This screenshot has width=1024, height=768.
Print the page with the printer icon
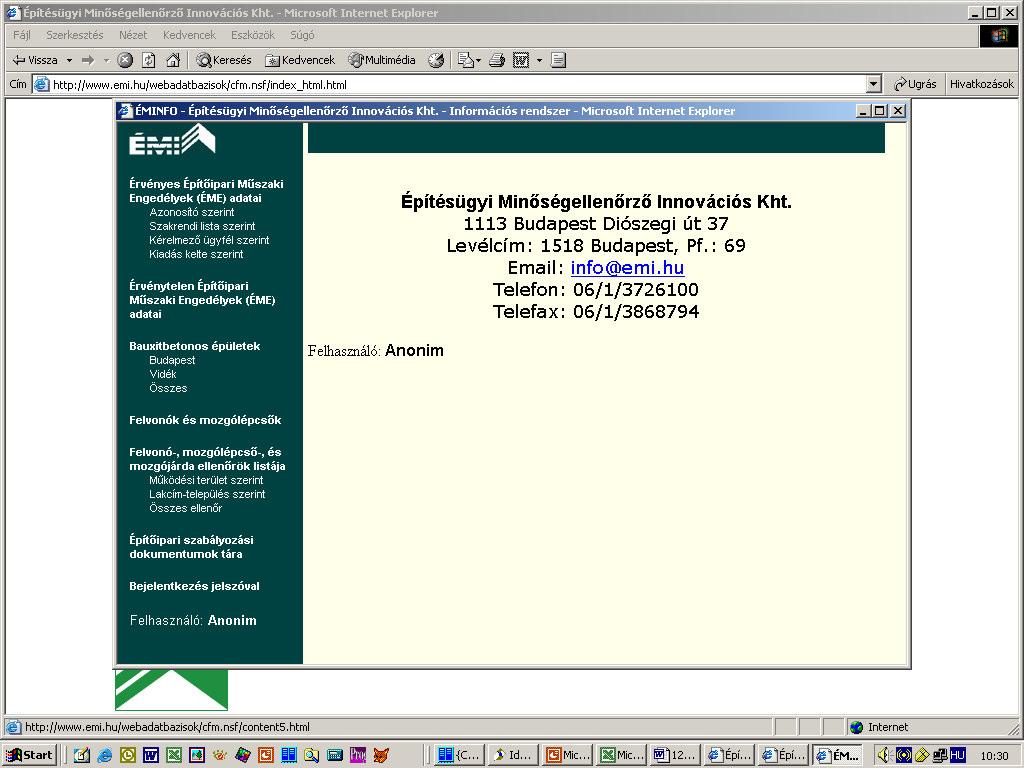(x=497, y=60)
